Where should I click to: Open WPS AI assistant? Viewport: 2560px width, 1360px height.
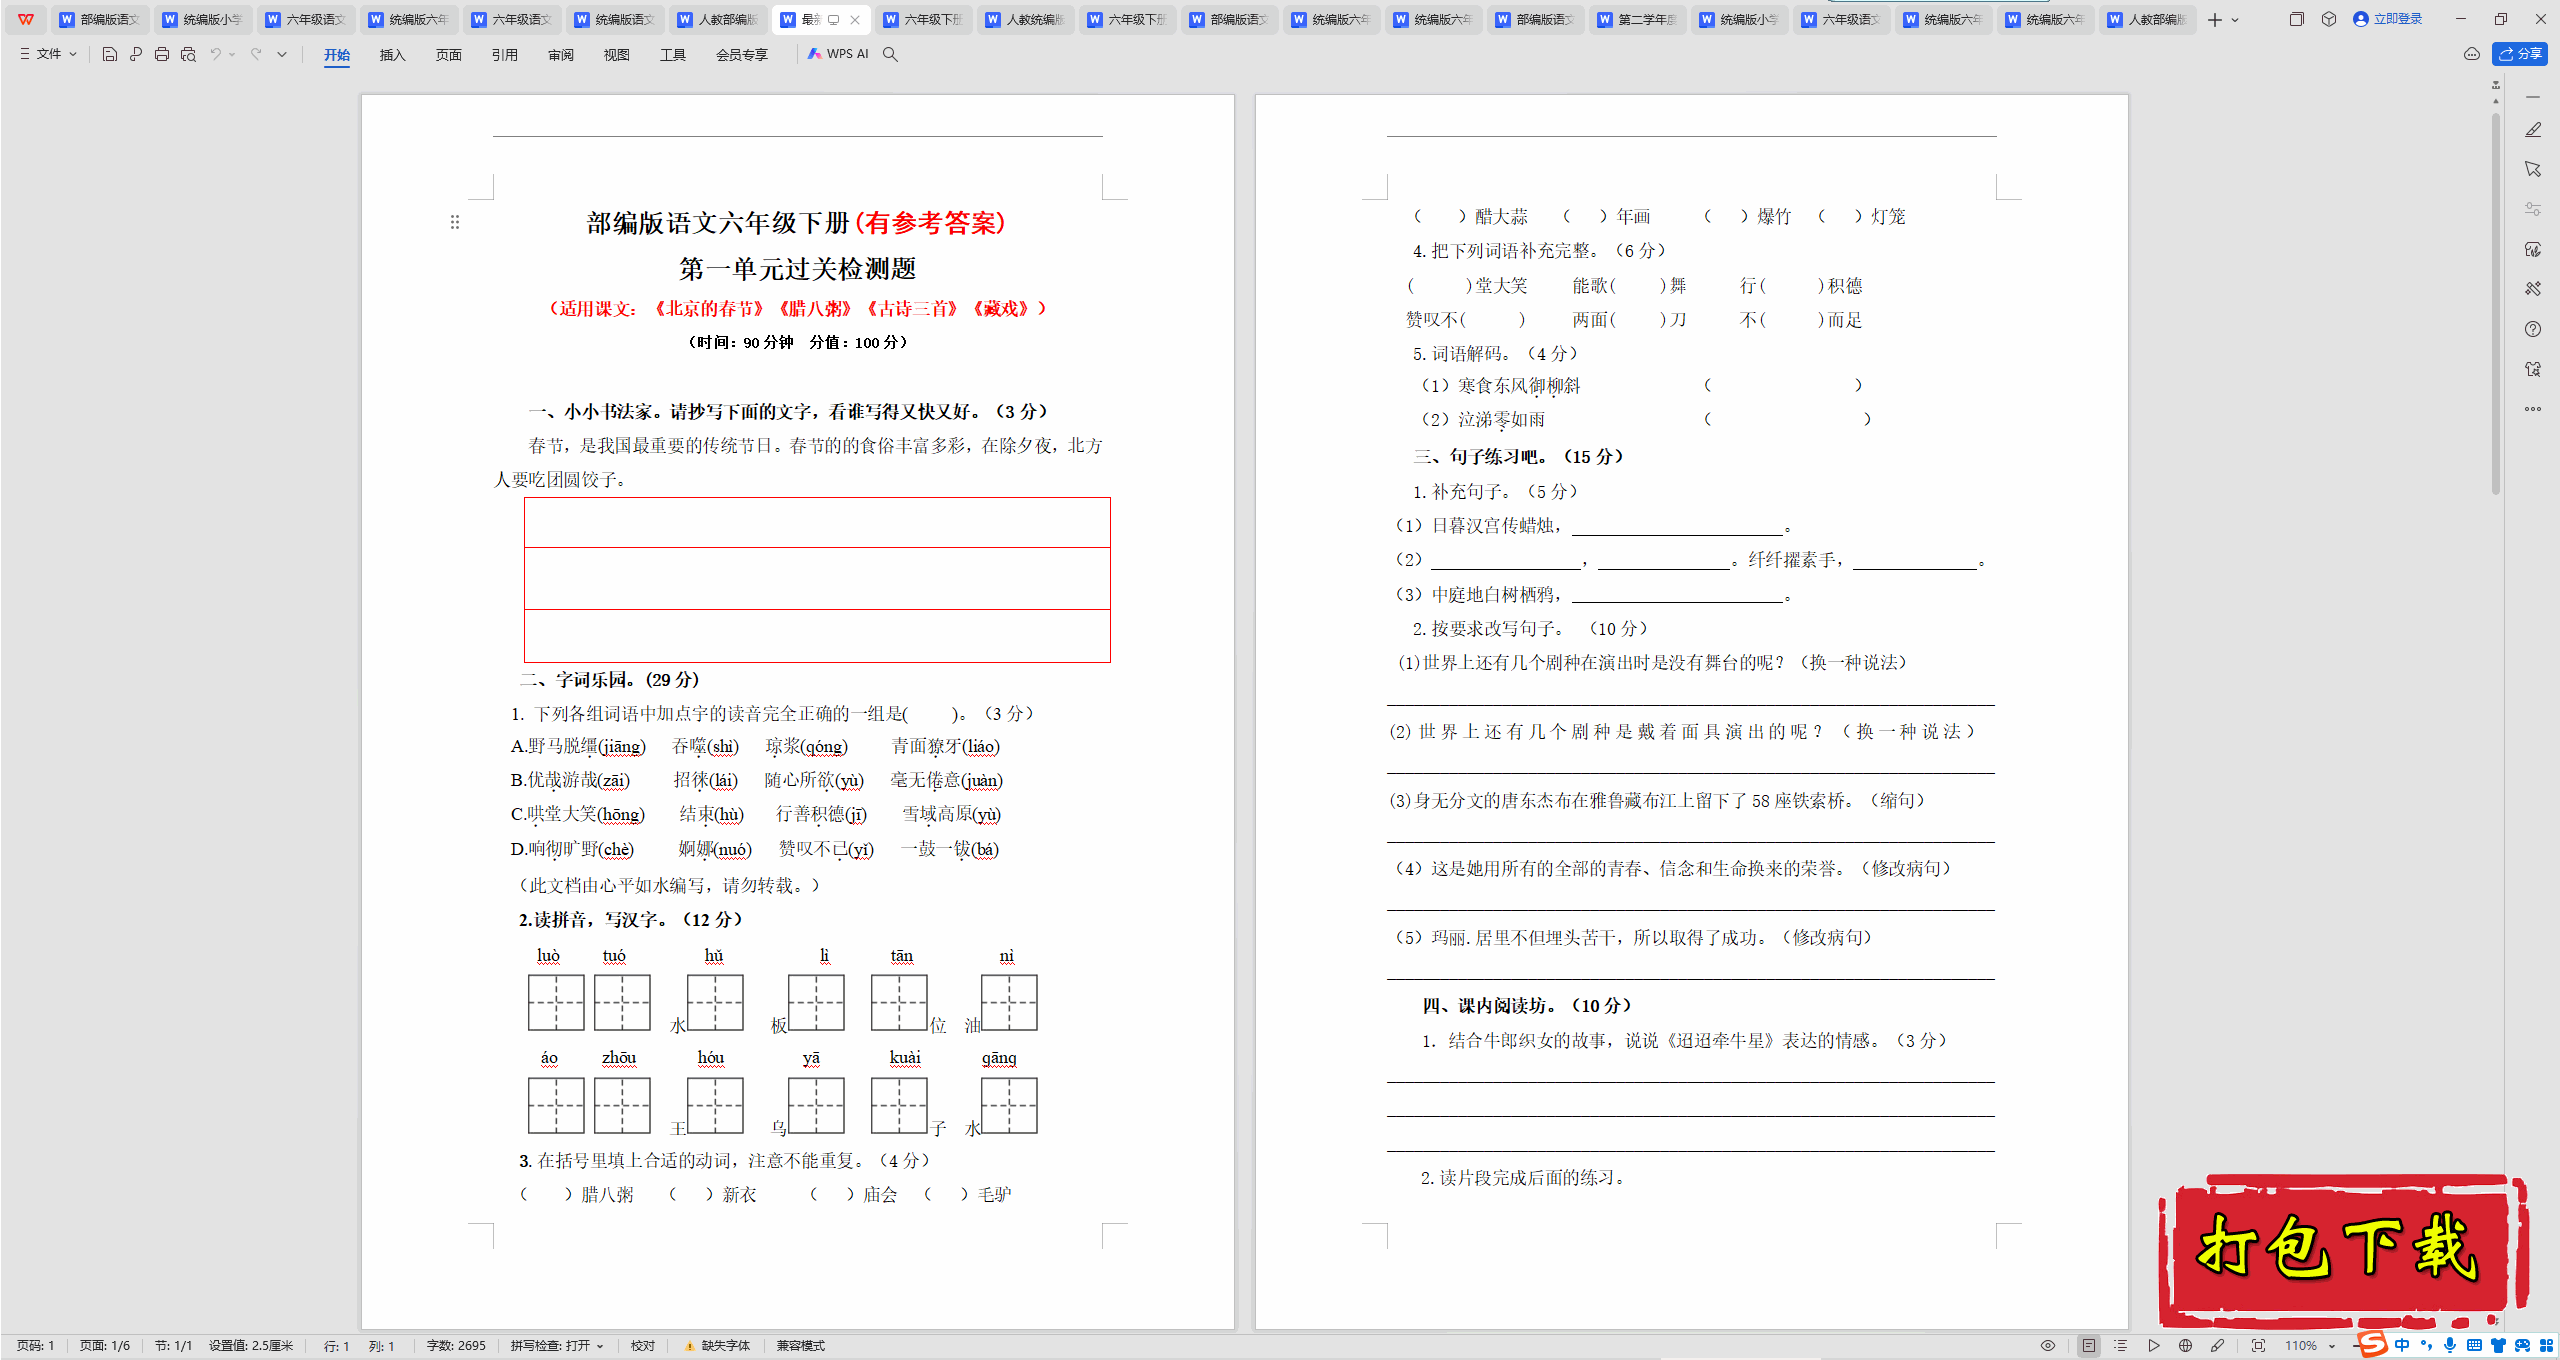(838, 54)
